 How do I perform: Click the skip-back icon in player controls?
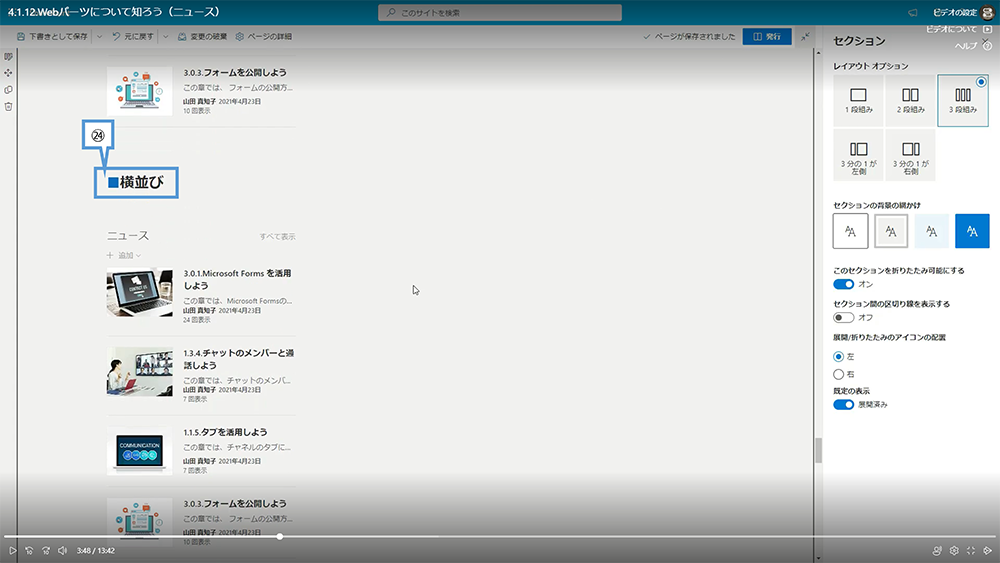pyautogui.click(x=29, y=550)
